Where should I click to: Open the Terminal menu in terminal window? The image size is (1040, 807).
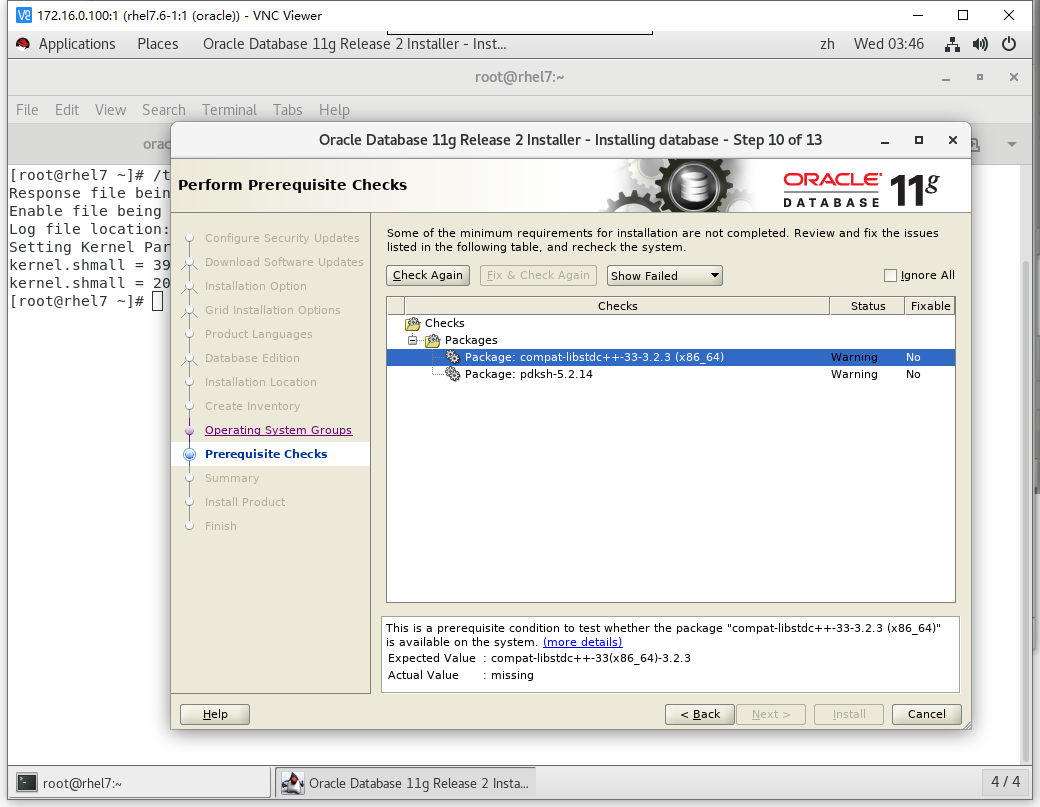pyautogui.click(x=229, y=110)
